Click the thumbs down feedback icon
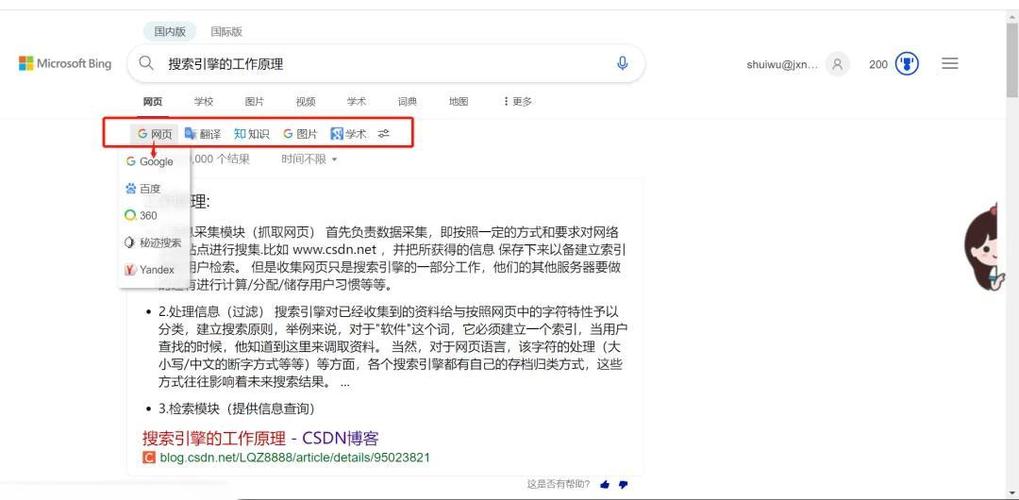Viewport: 1019px width, 500px height. pyautogui.click(x=623, y=484)
